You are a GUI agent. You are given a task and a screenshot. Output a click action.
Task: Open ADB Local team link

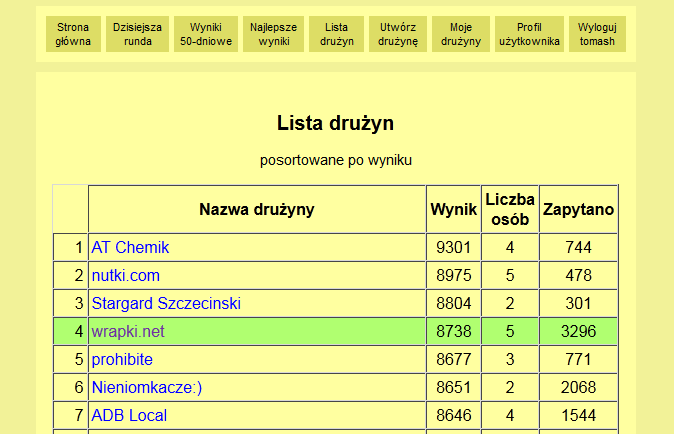pyautogui.click(x=129, y=415)
